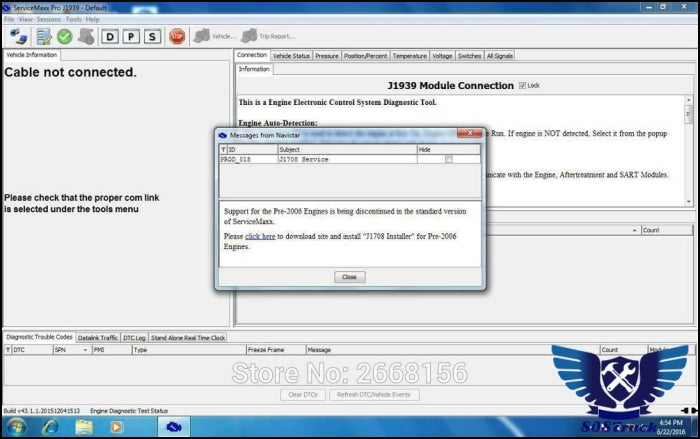Switch to the Vehicle Status tab
Screen dimensions: 700x439
tap(291, 56)
